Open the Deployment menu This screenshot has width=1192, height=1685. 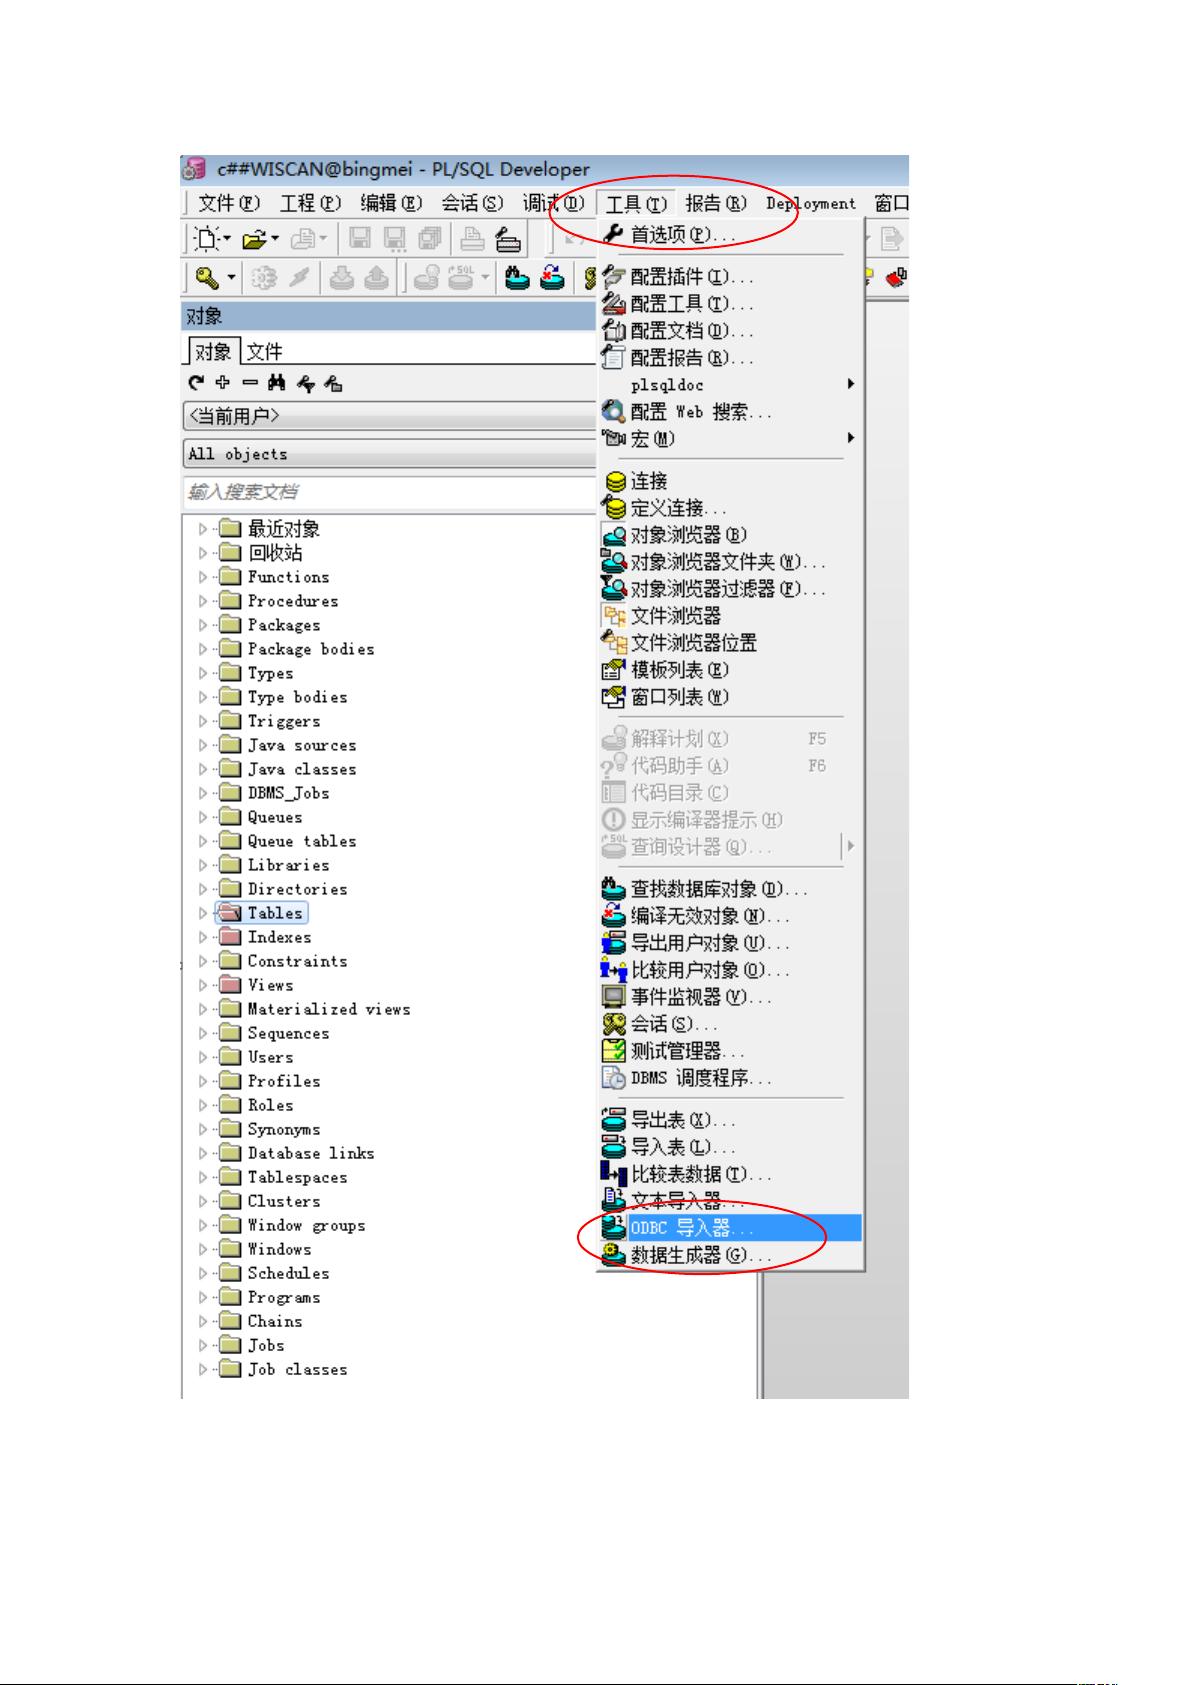[x=811, y=203]
